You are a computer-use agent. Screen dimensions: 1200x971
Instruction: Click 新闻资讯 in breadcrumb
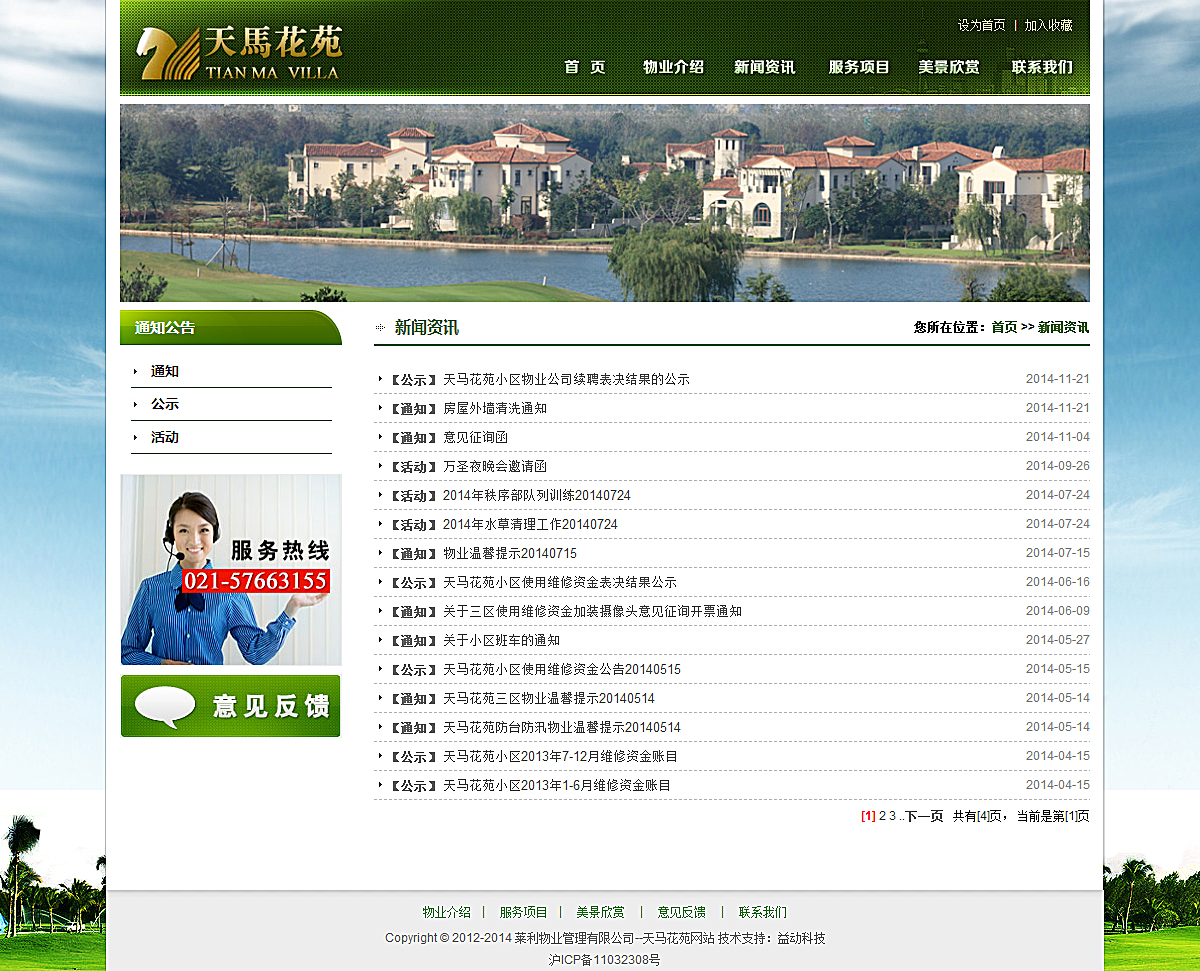click(x=1063, y=327)
